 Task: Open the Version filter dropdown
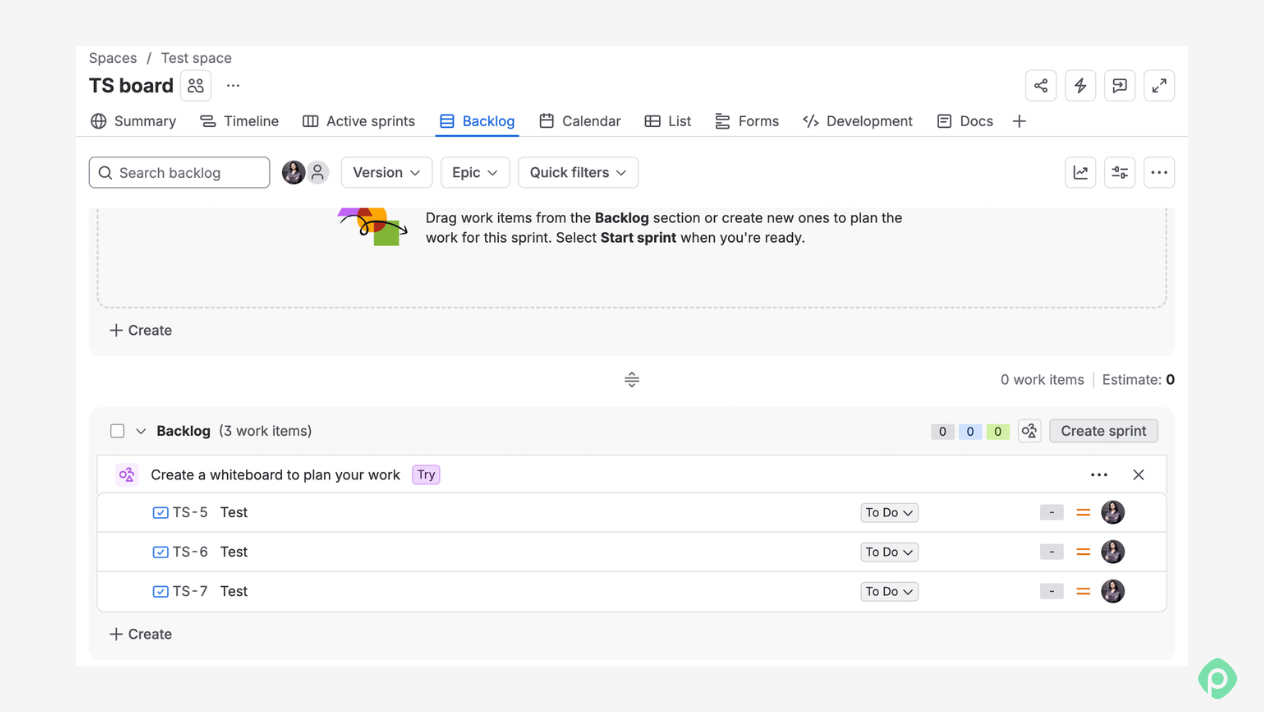pos(386,173)
